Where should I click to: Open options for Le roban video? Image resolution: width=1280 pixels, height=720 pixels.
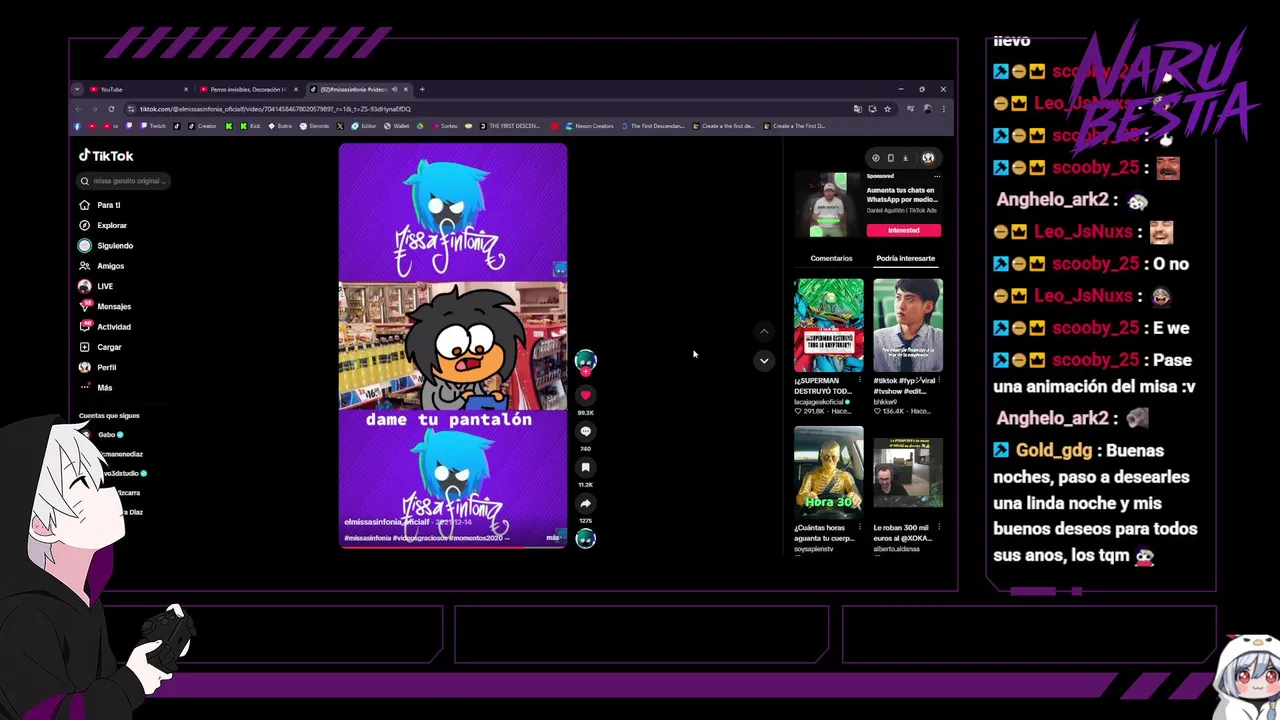click(938, 527)
